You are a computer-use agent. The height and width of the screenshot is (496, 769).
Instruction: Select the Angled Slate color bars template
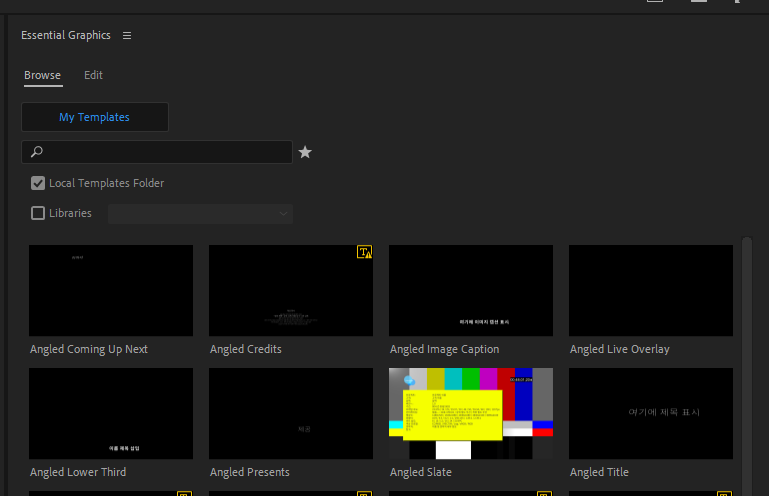[x=470, y=413]
